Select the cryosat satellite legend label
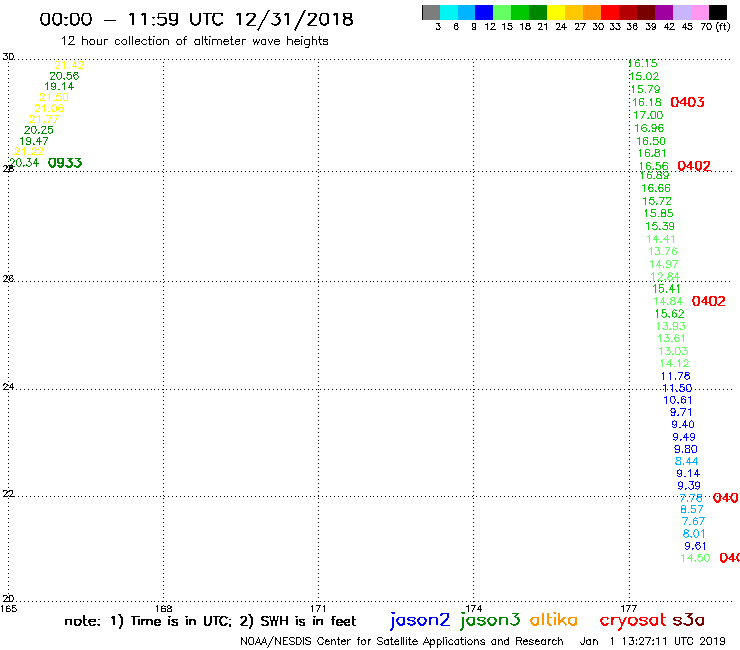 tap(633, 621)
